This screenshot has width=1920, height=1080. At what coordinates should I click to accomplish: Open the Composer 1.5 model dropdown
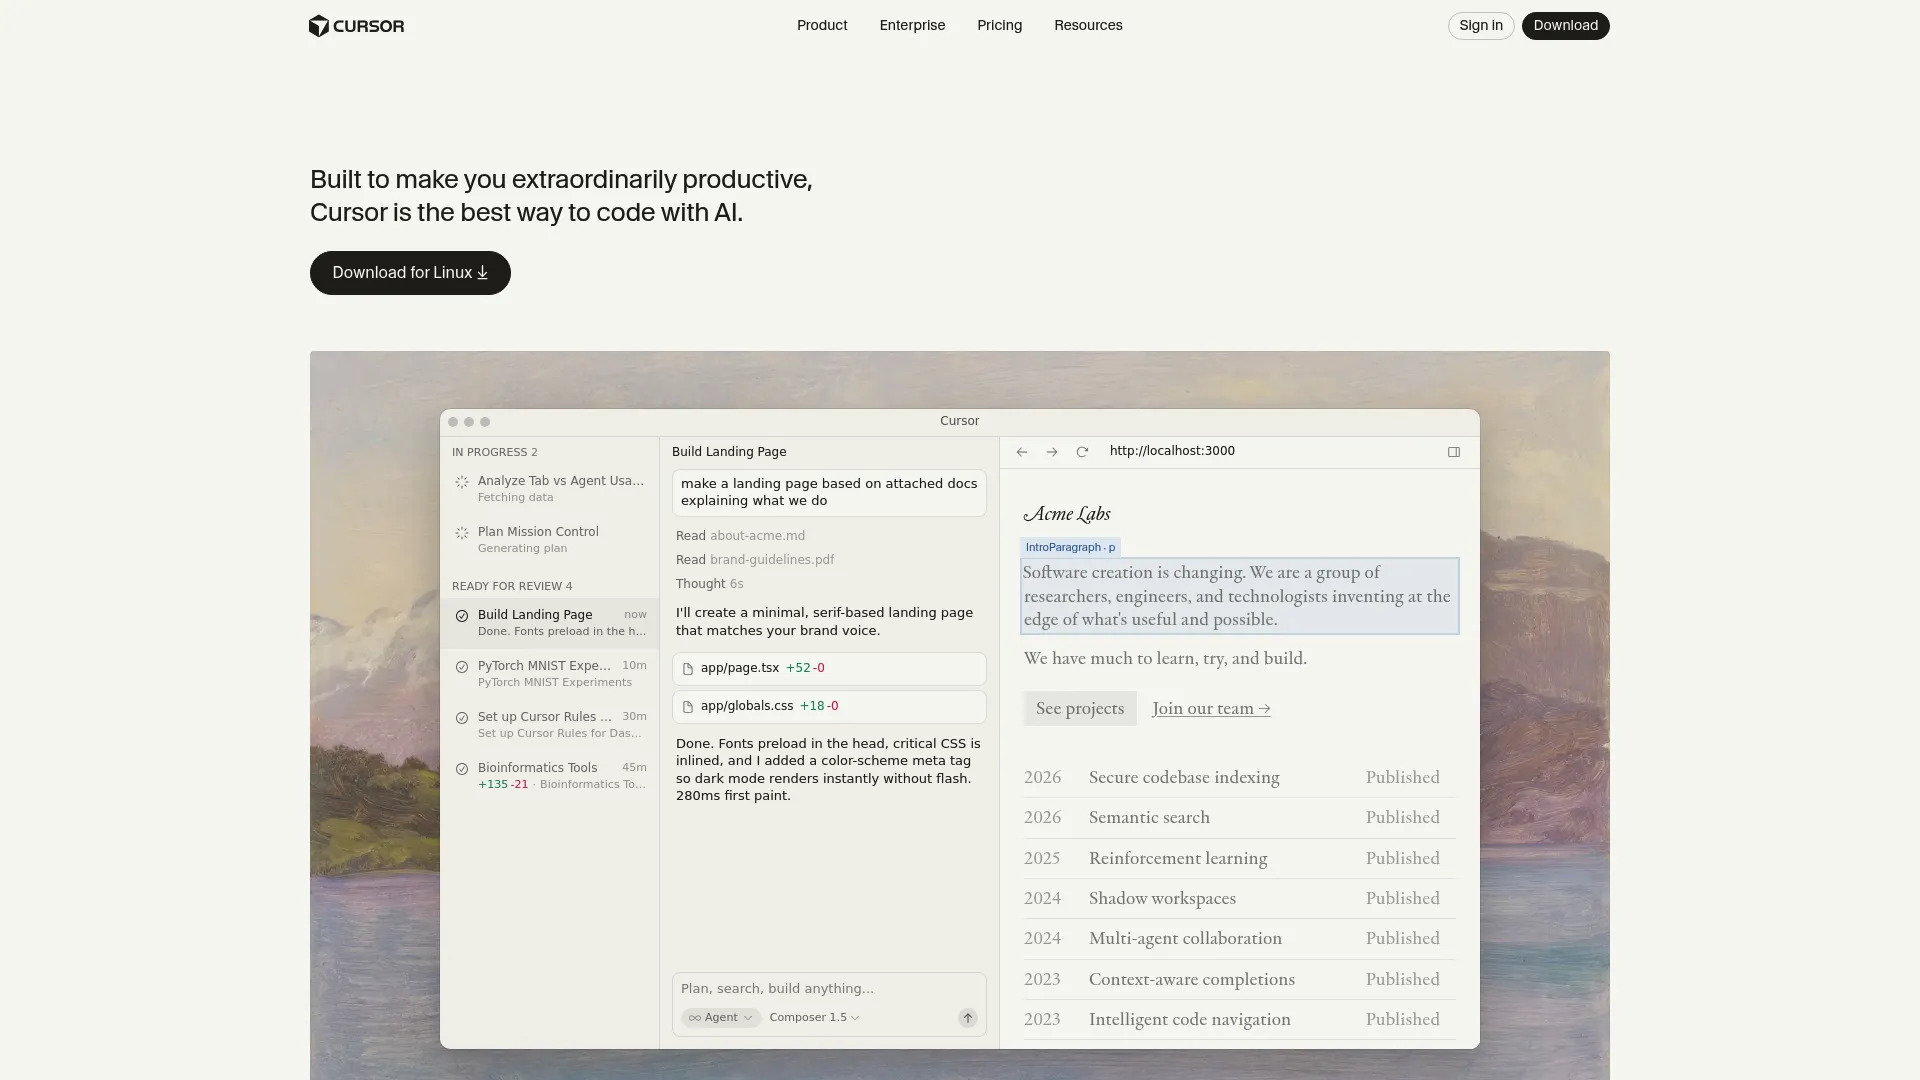pyautogui.click(x=813, y=1018)
